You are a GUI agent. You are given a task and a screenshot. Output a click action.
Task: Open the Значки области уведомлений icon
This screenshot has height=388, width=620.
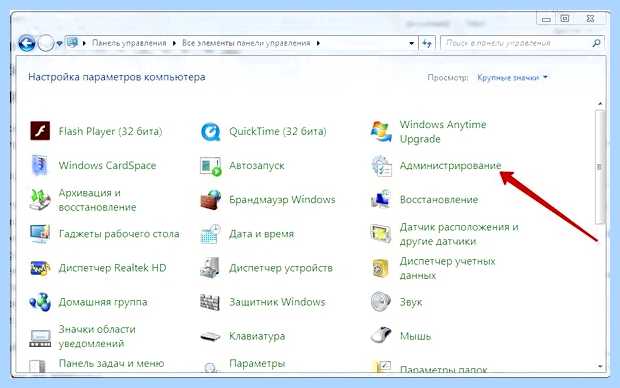tap(40, 338)
